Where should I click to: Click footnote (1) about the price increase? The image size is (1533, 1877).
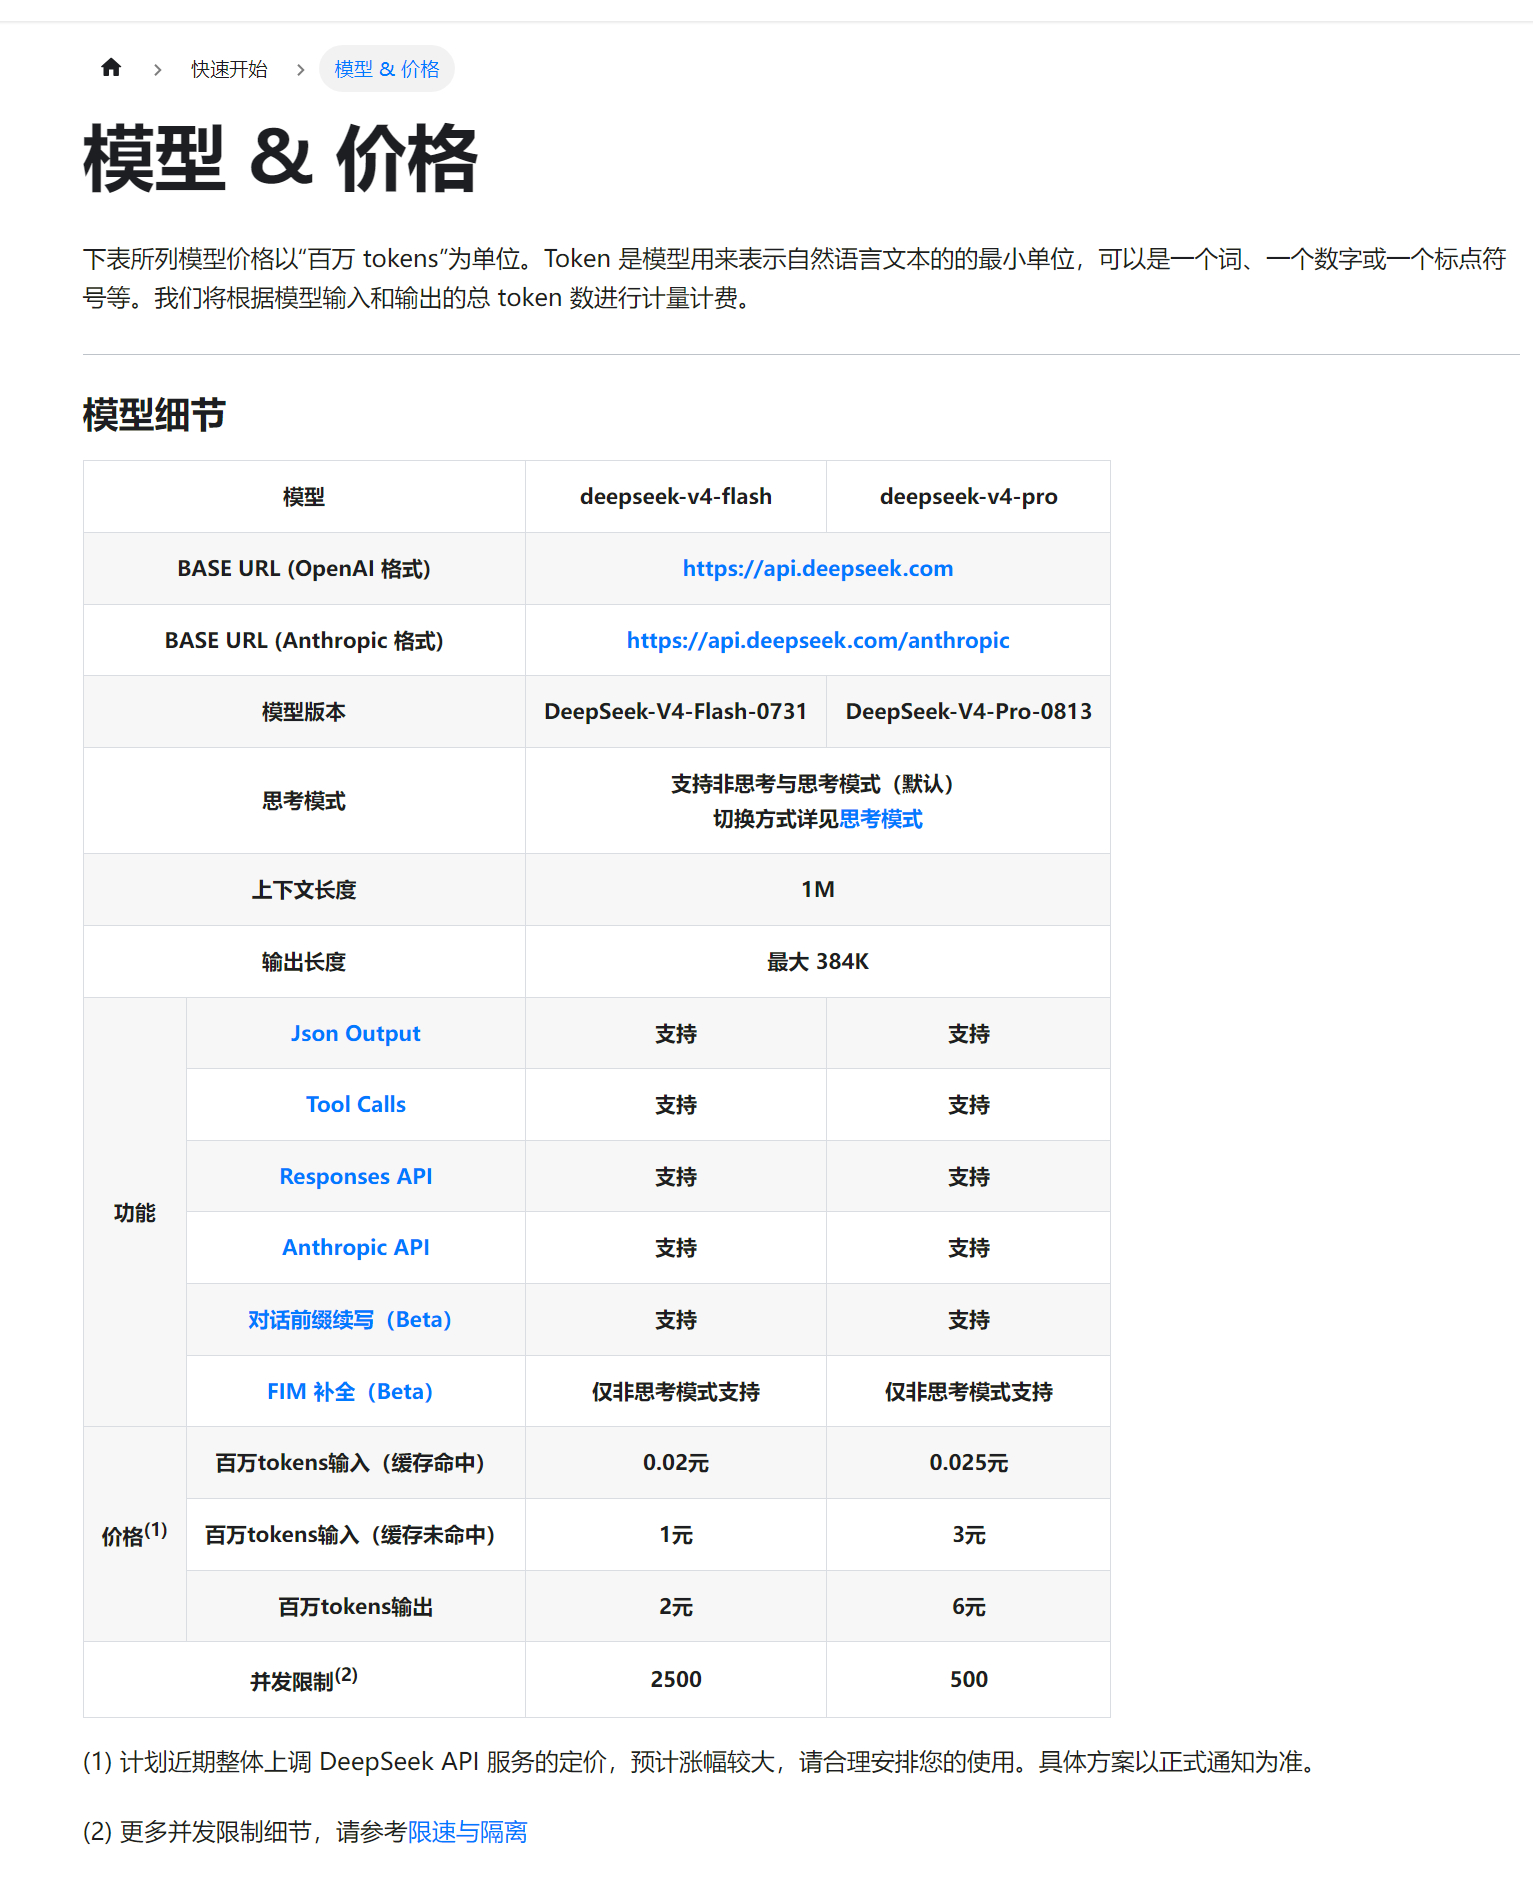(699, 1762)
